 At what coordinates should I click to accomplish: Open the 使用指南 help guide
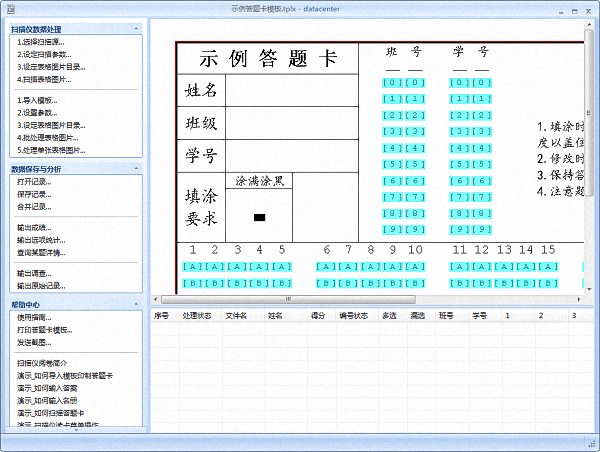point(34,317)
